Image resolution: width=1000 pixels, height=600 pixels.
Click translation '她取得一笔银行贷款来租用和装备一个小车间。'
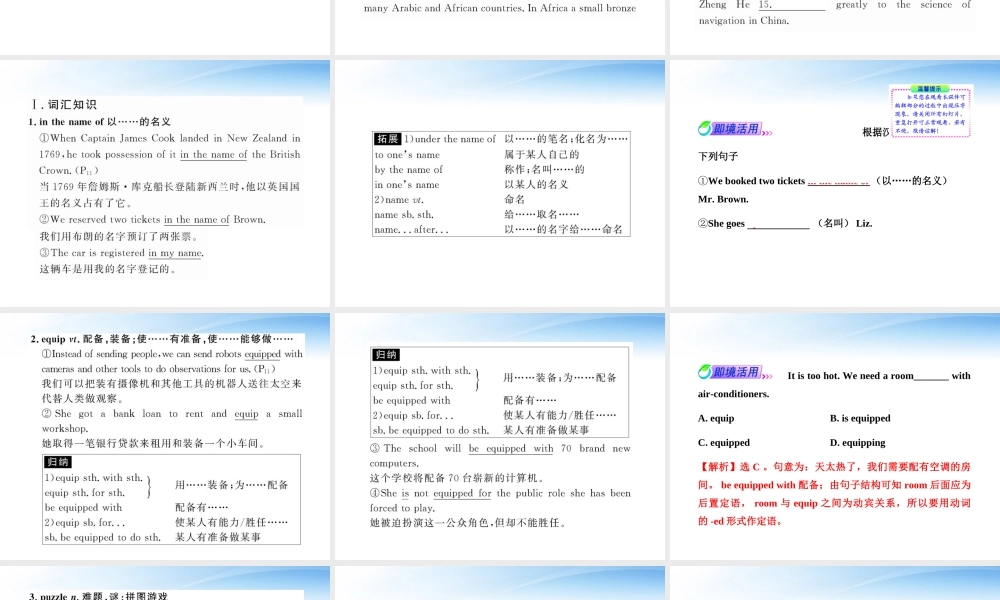tap(153, 443)
